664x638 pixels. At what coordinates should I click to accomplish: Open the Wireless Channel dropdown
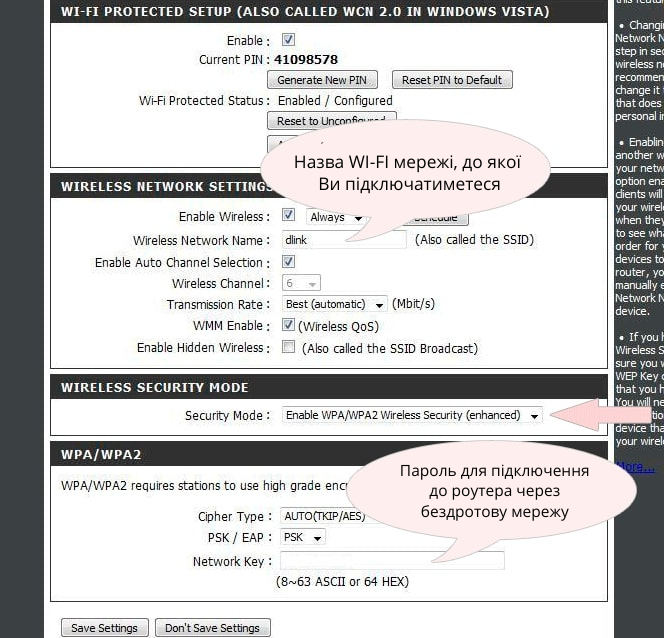click(300, 283)
